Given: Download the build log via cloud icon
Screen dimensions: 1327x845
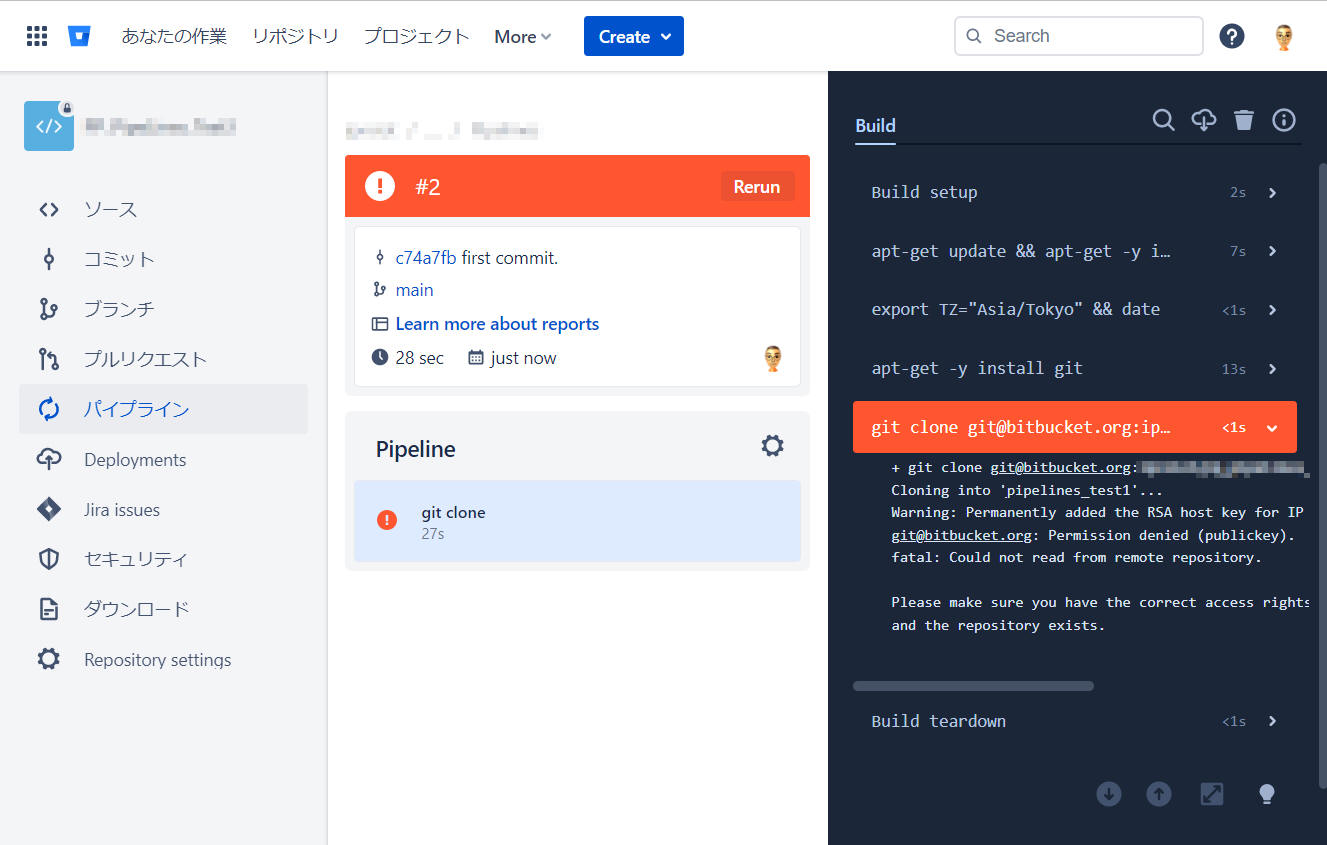Looking at the screenshot, I should pyautogui.click(x=1204, y=120).
